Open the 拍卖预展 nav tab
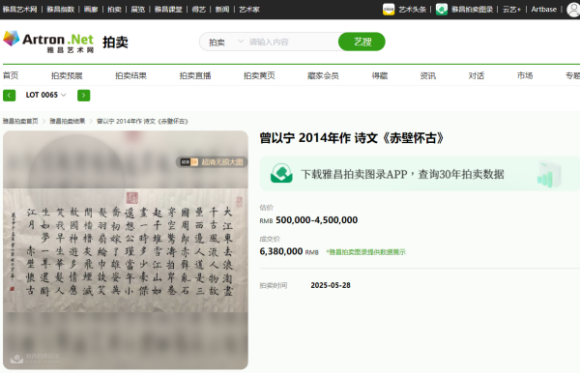The width and height of the screenshot is (580, 373). [x=67, y=75]
